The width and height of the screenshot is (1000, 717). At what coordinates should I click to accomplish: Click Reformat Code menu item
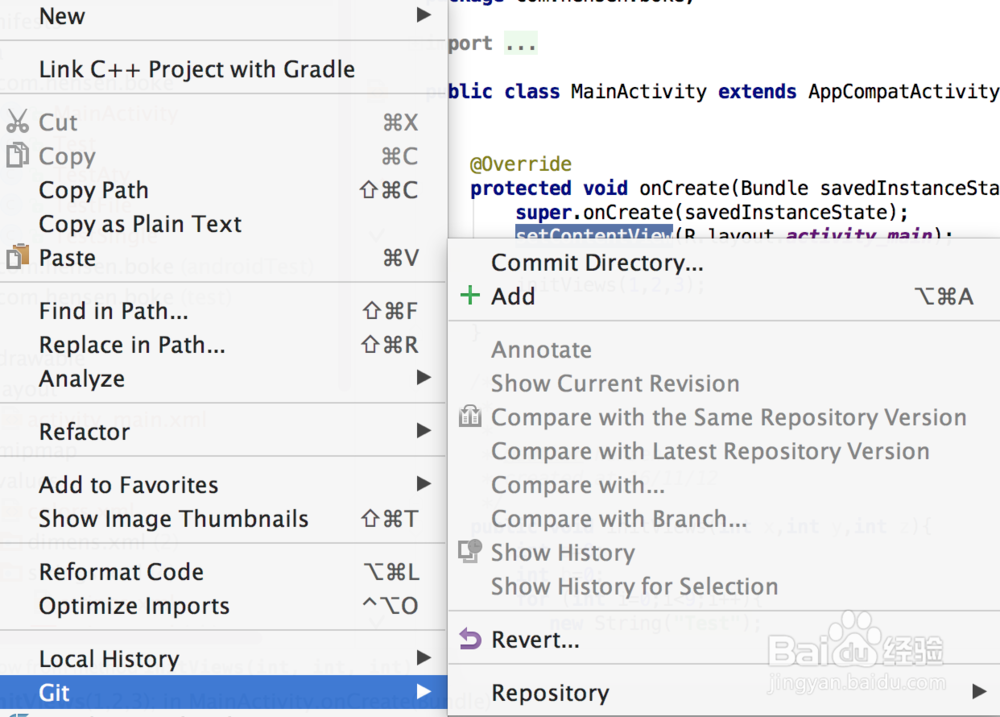point(121,572)
